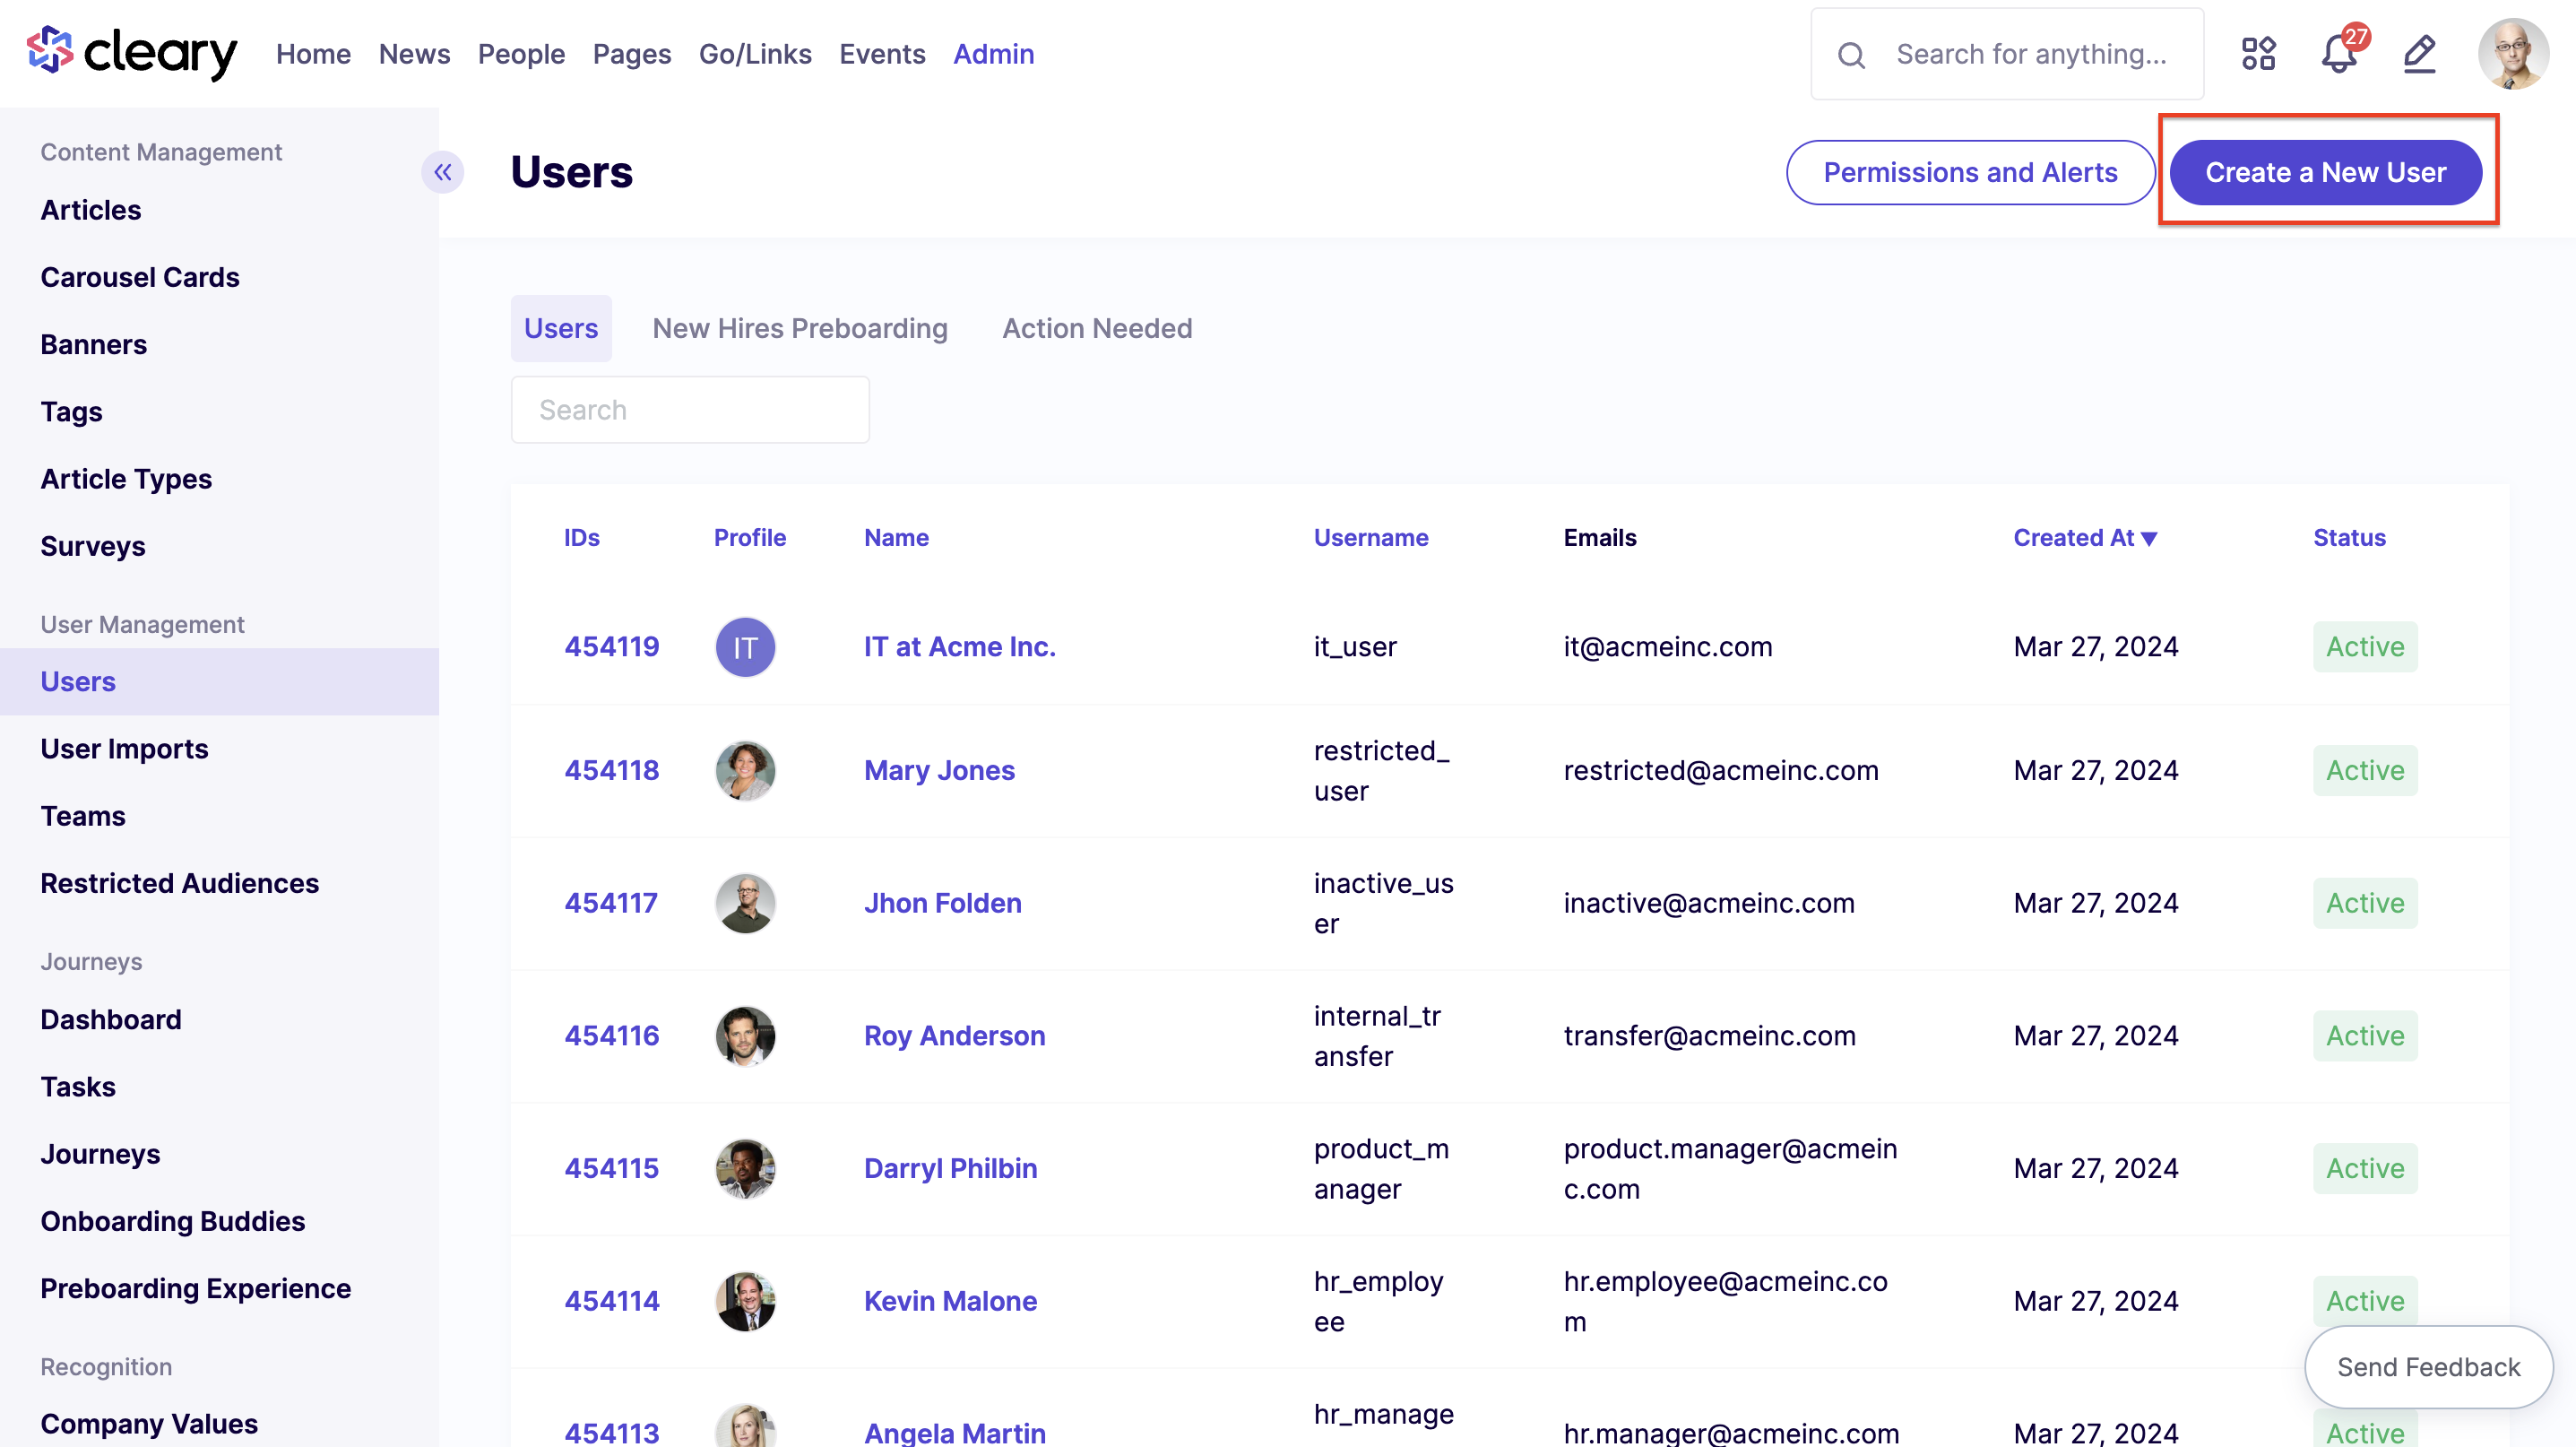Focus the users table Search field

point(690,410)
